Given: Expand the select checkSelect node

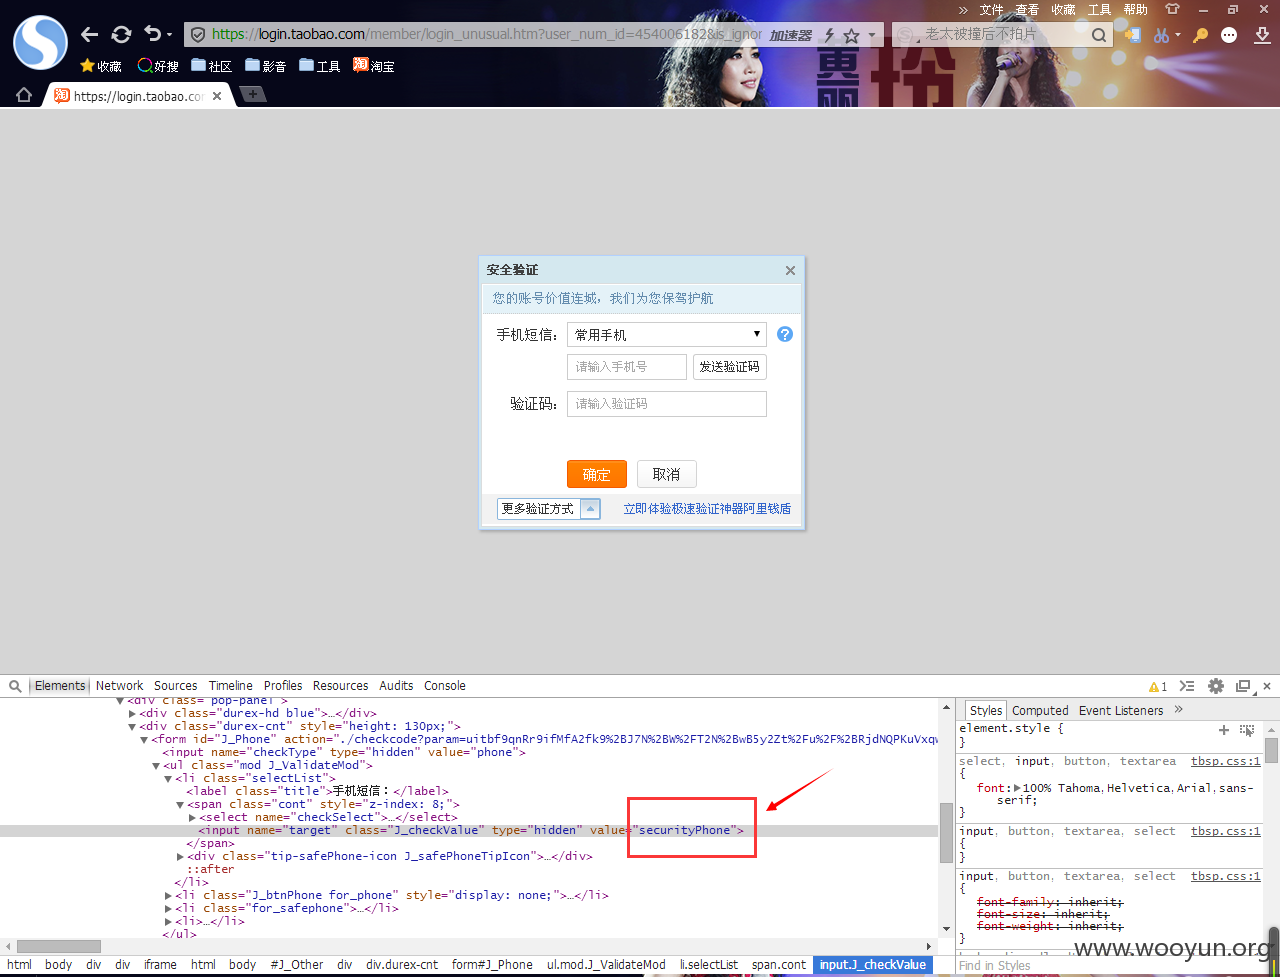Looking at the screenshot, I should pos(193,818).
